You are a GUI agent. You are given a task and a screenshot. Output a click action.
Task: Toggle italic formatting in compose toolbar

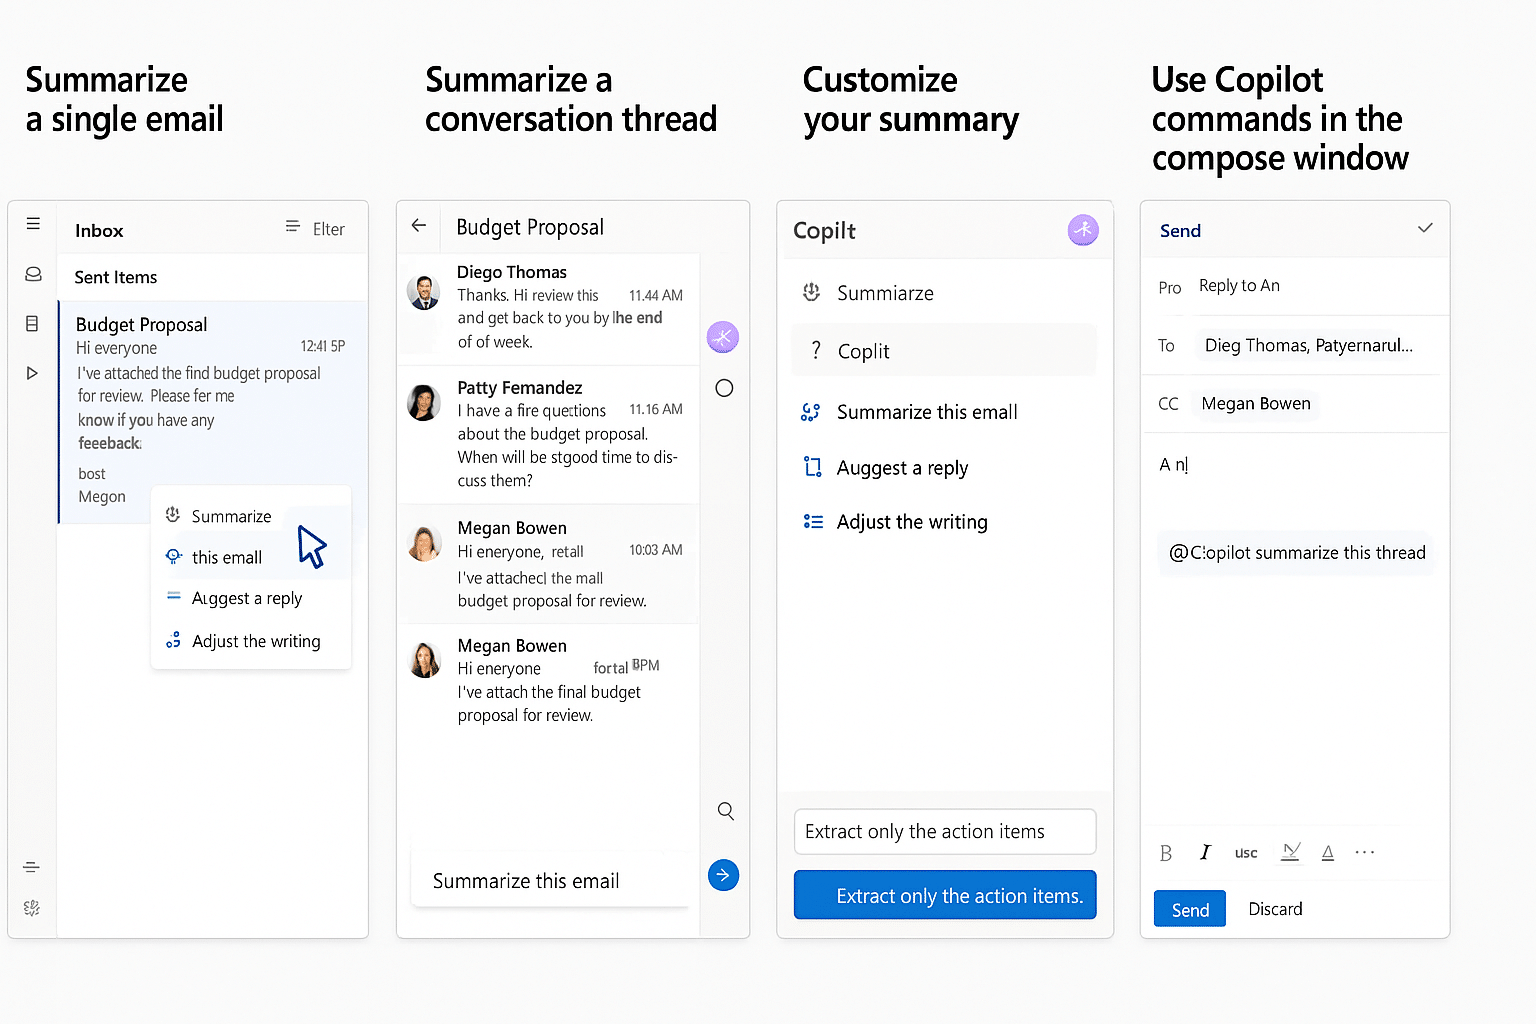tap(1205, 852)
